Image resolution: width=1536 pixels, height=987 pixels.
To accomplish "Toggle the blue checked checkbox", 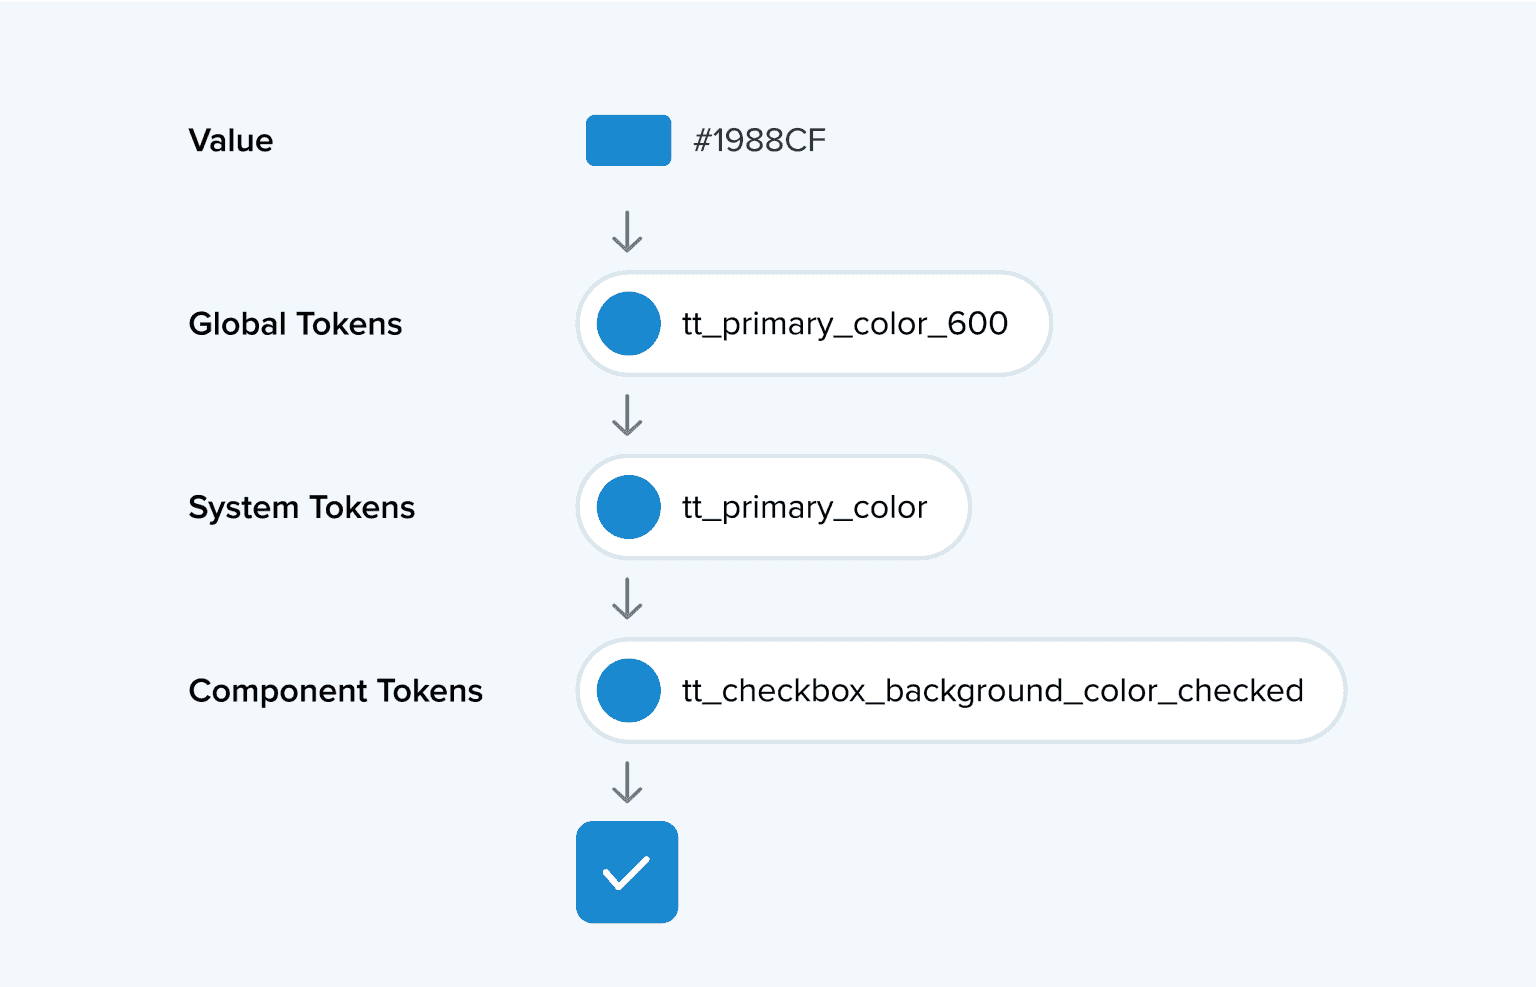I will tap(627, 872).
